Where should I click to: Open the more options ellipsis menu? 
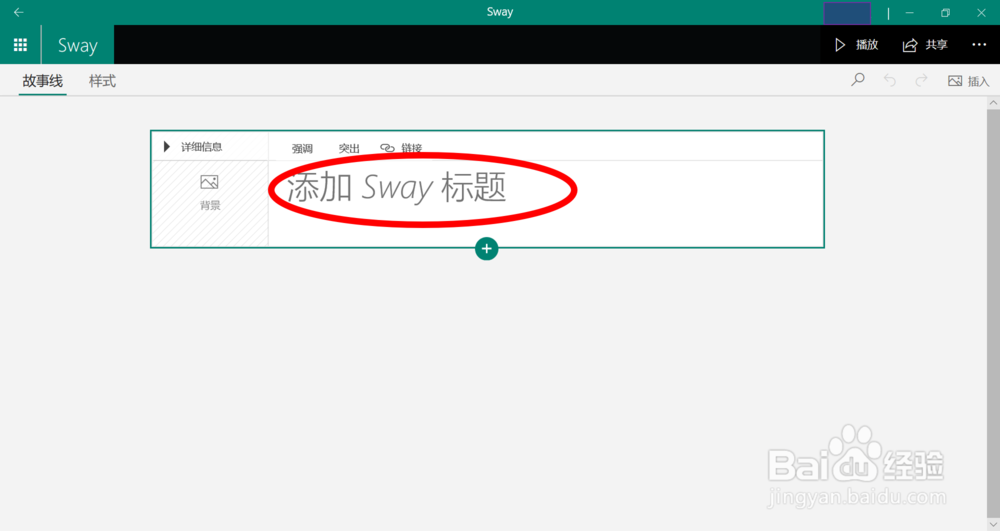tap(979, 45)
